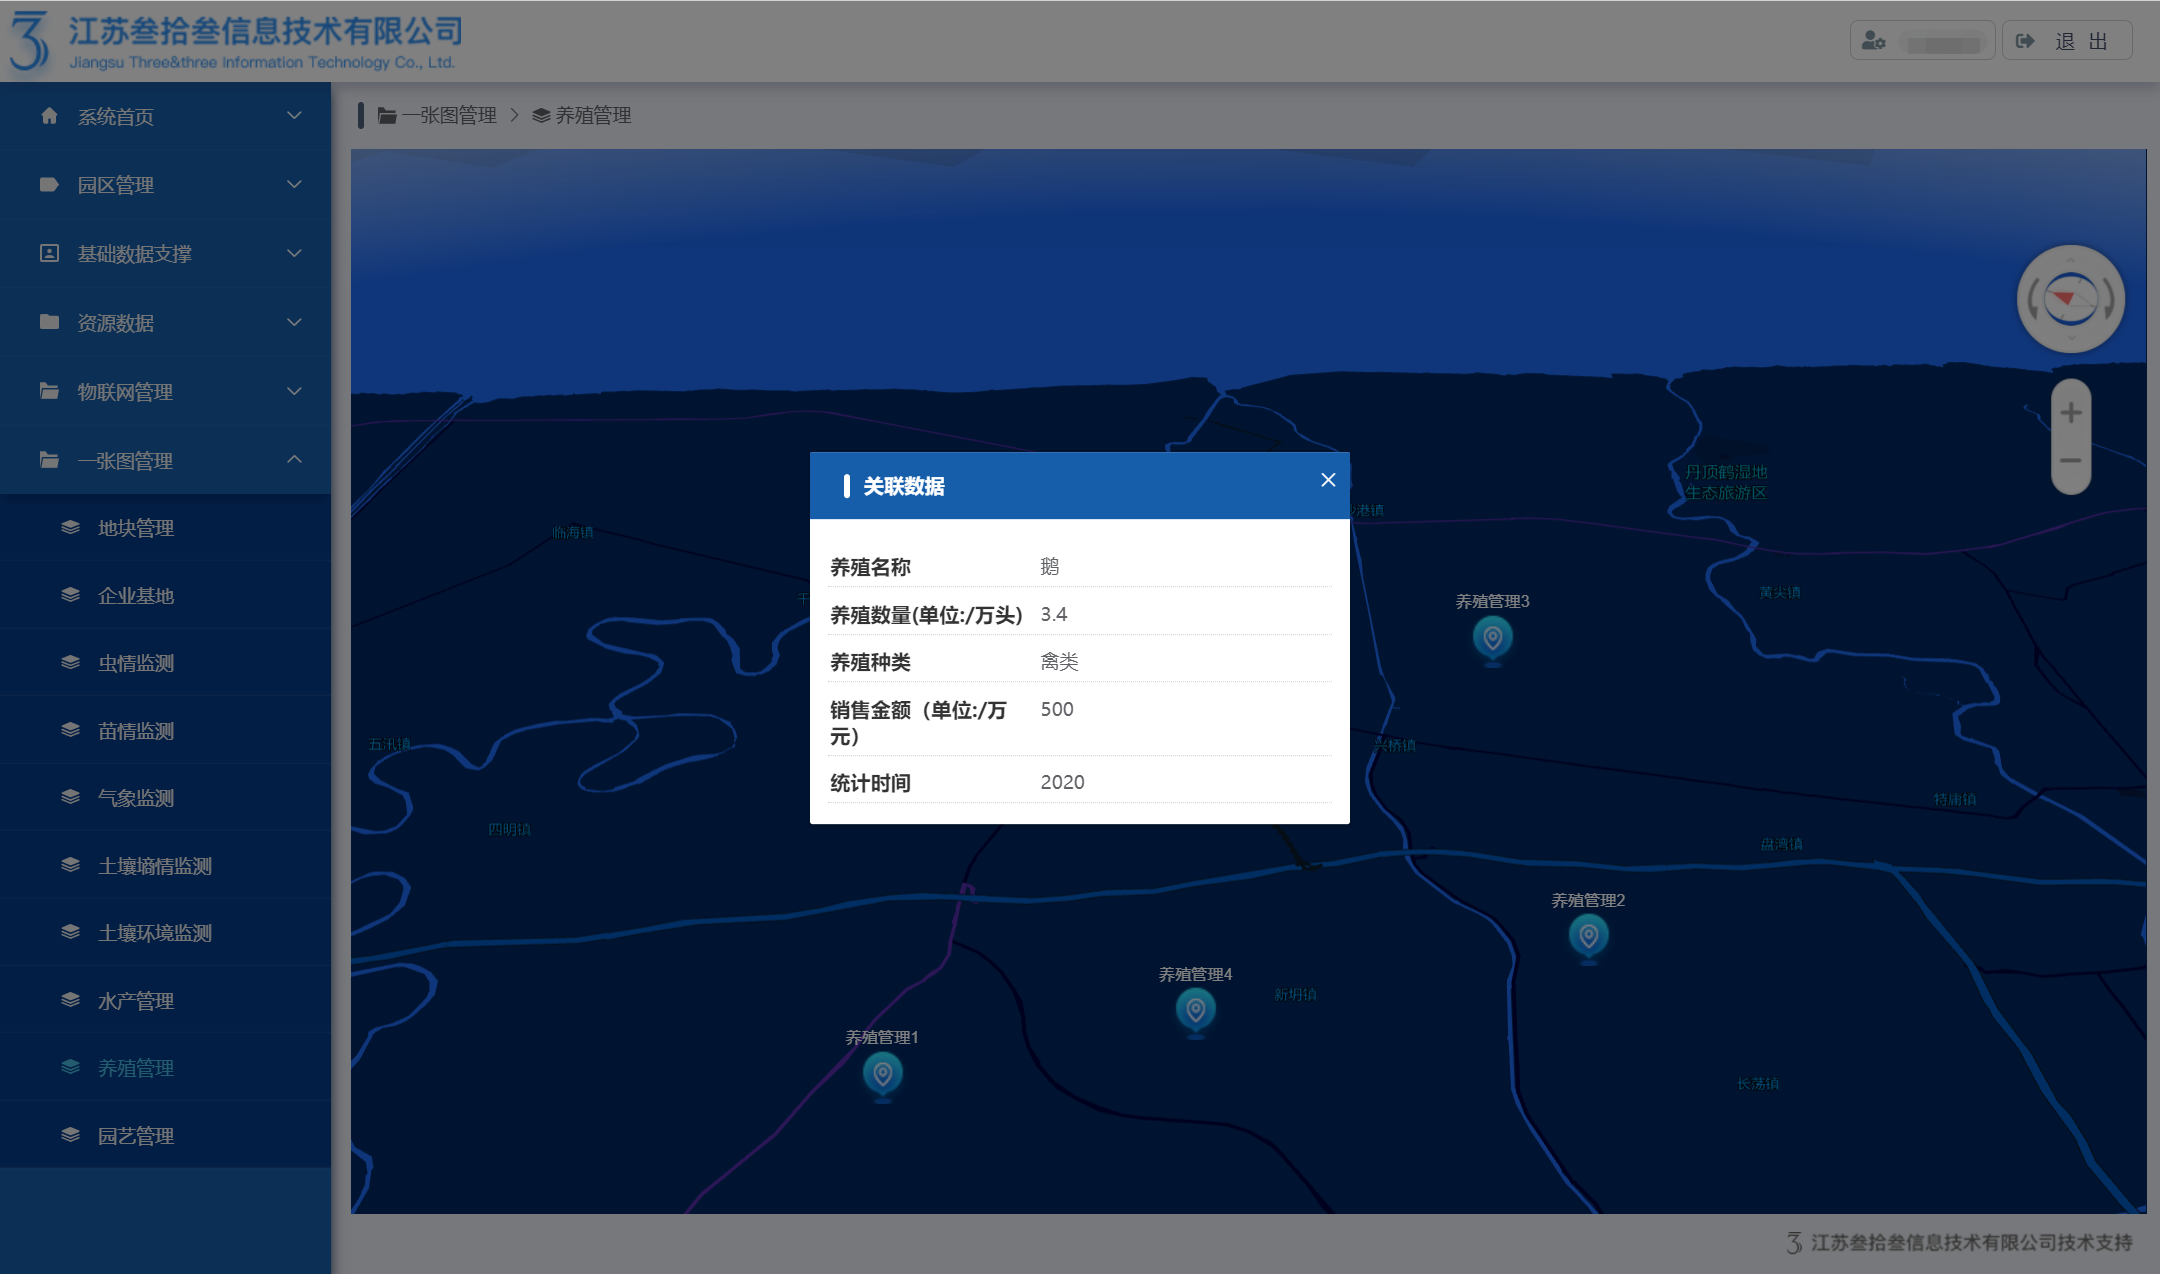
Task: Click the 一张图管理 breadcrumb link
Action: [448, 116]
